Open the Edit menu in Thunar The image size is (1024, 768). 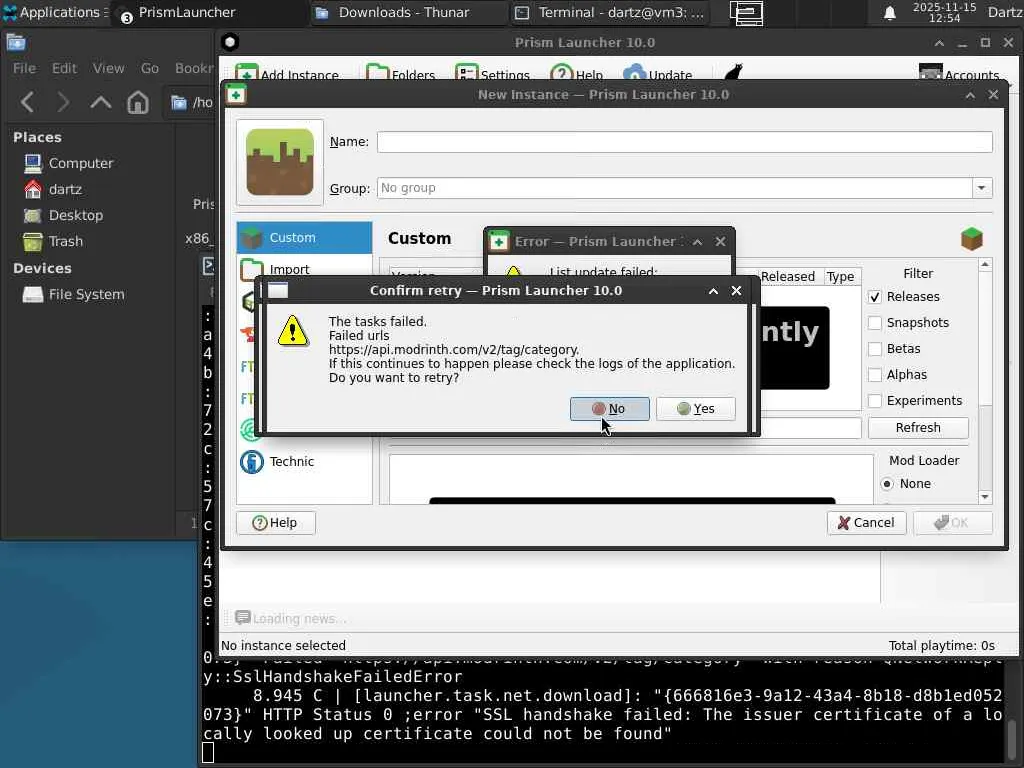tap(64, 69)
